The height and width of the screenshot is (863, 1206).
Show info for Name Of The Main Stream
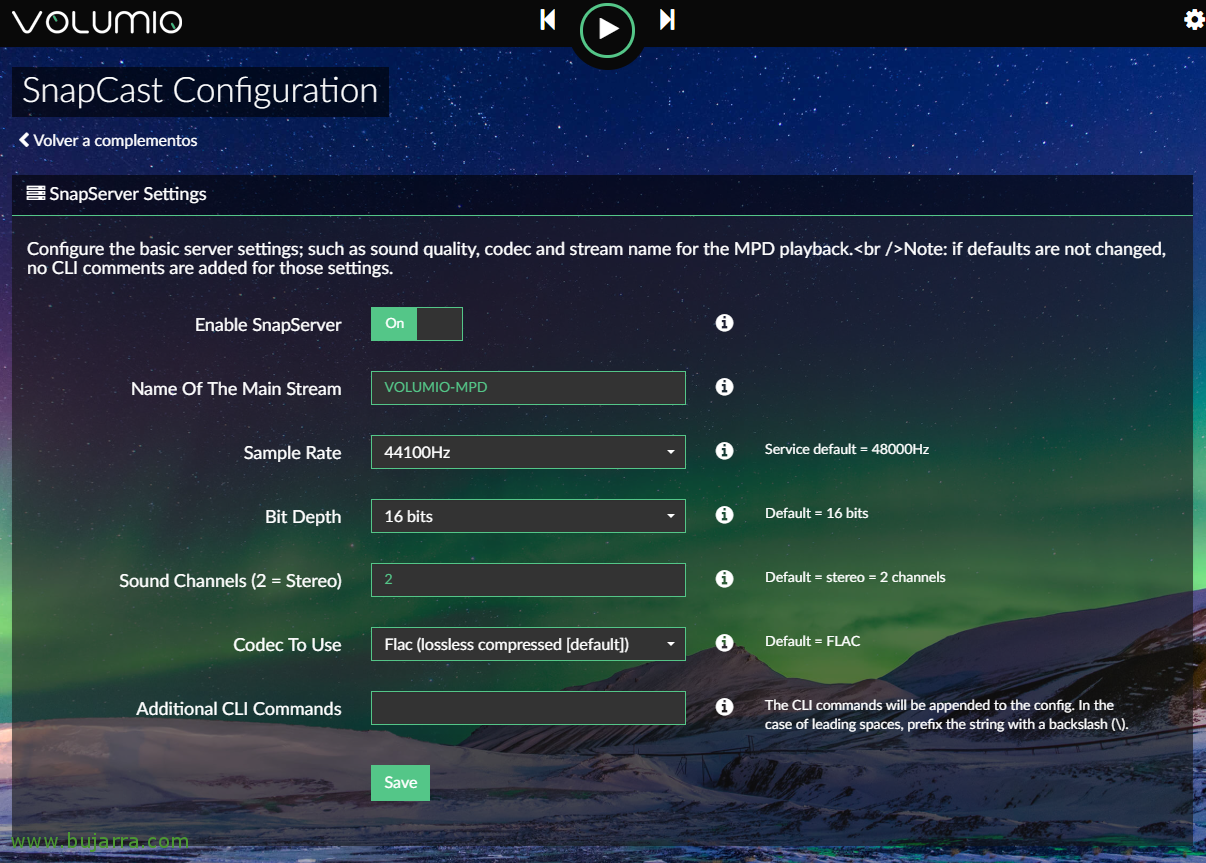point(725,387)
